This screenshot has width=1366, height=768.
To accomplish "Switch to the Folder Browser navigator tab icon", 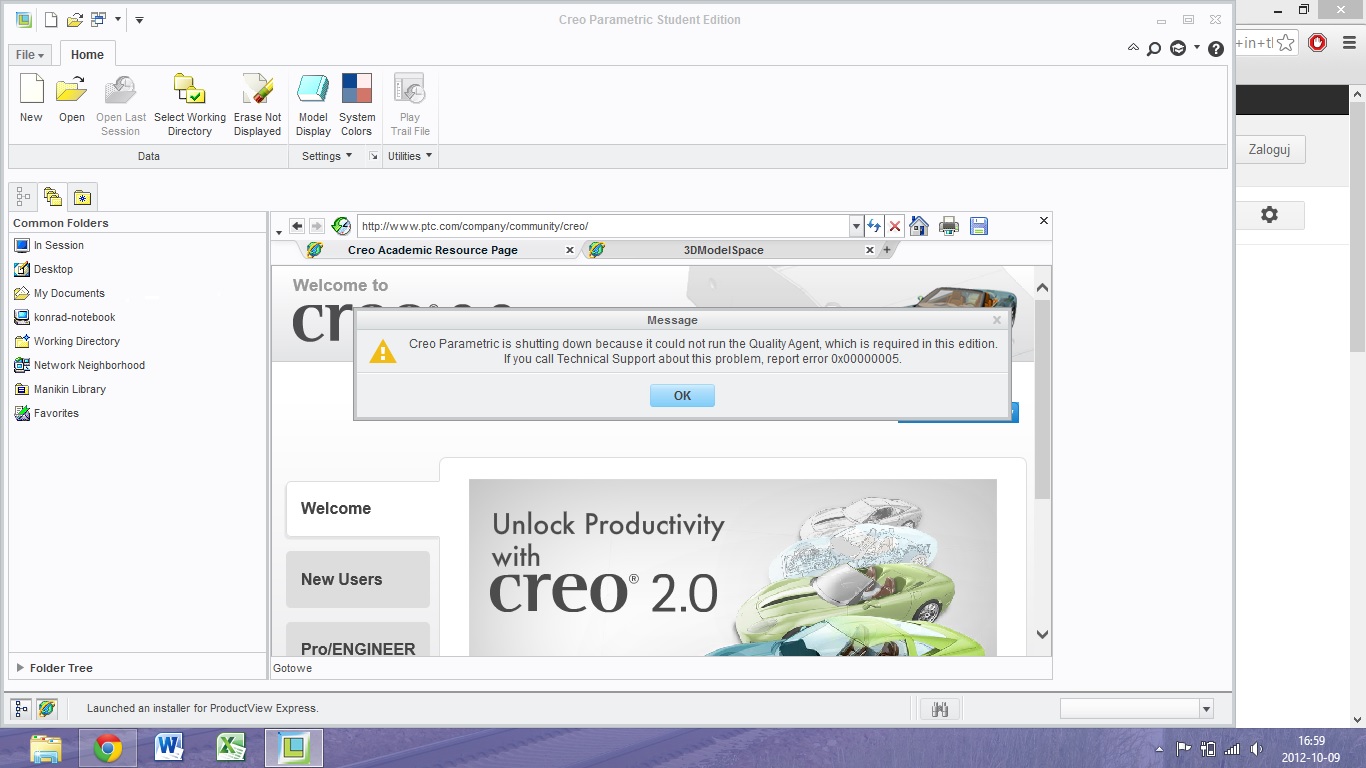I will [53, 197].
